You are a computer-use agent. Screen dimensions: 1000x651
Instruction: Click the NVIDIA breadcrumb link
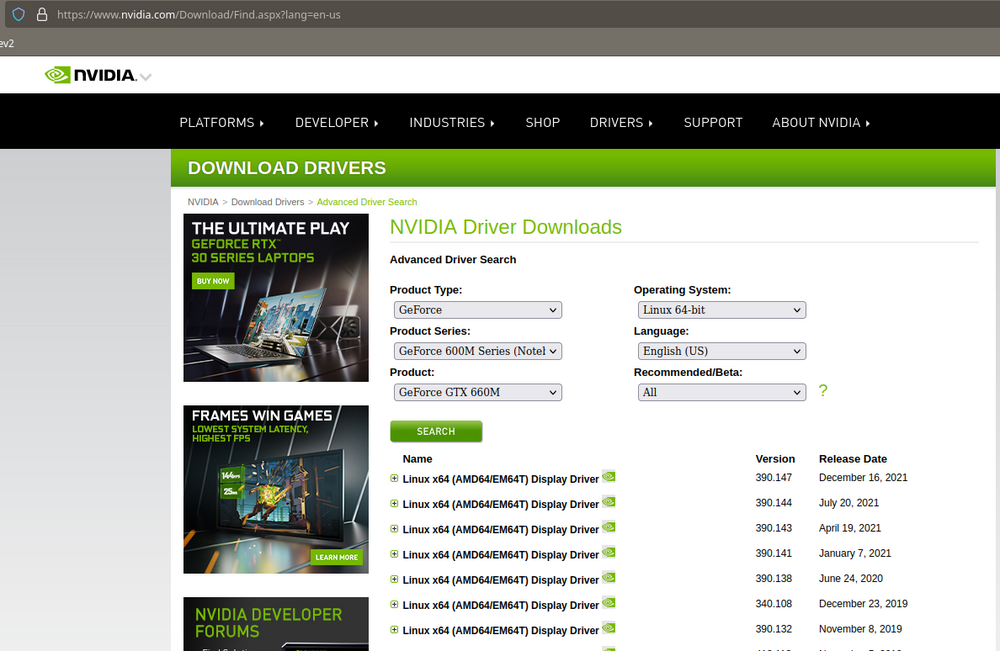tap(203, 202)
